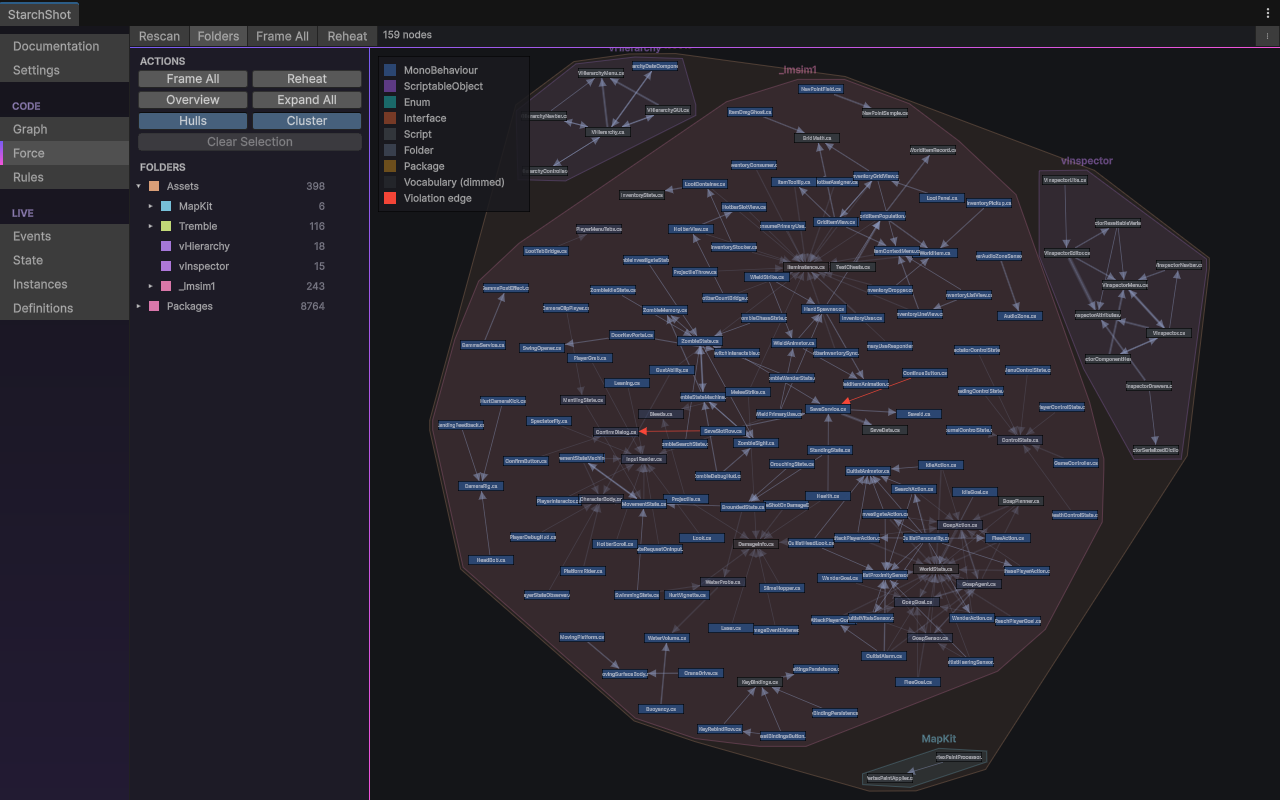Screen dimensions: 1280x800
Task: Click the _lmsim1 hull label
Action: pos(798,70)
